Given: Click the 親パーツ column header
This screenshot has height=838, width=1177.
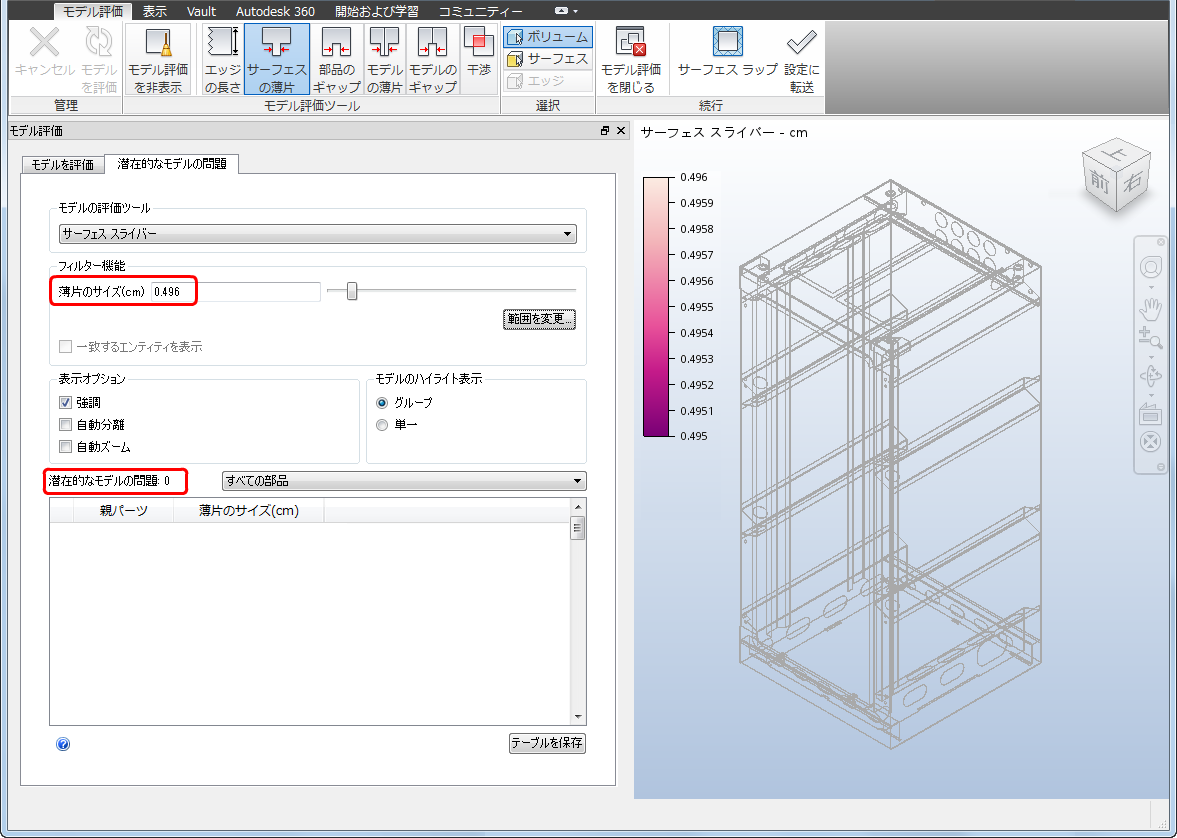Looking at the screenshot, I should [124, 511].
